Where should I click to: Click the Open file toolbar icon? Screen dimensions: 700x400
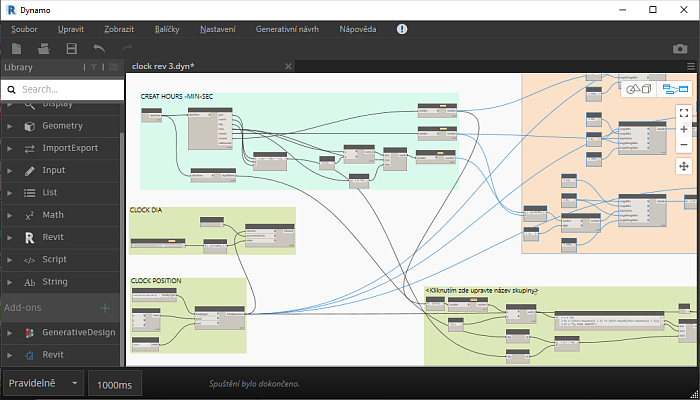click(44, 48)
